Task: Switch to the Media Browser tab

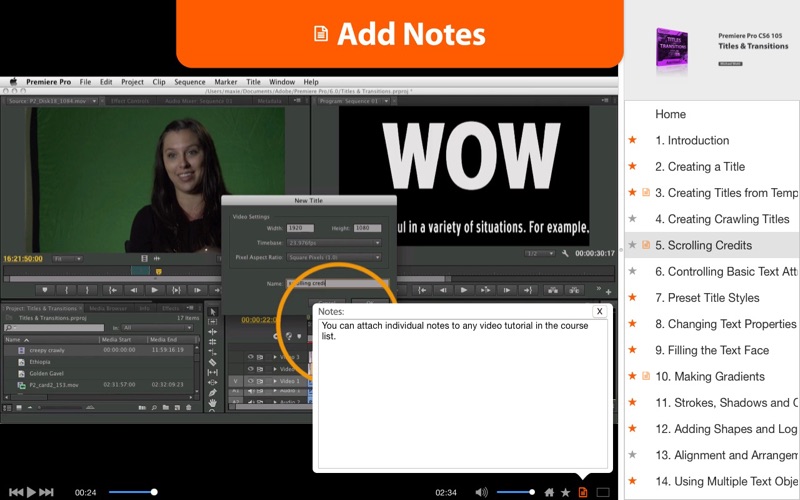Action: coord(108,308)
